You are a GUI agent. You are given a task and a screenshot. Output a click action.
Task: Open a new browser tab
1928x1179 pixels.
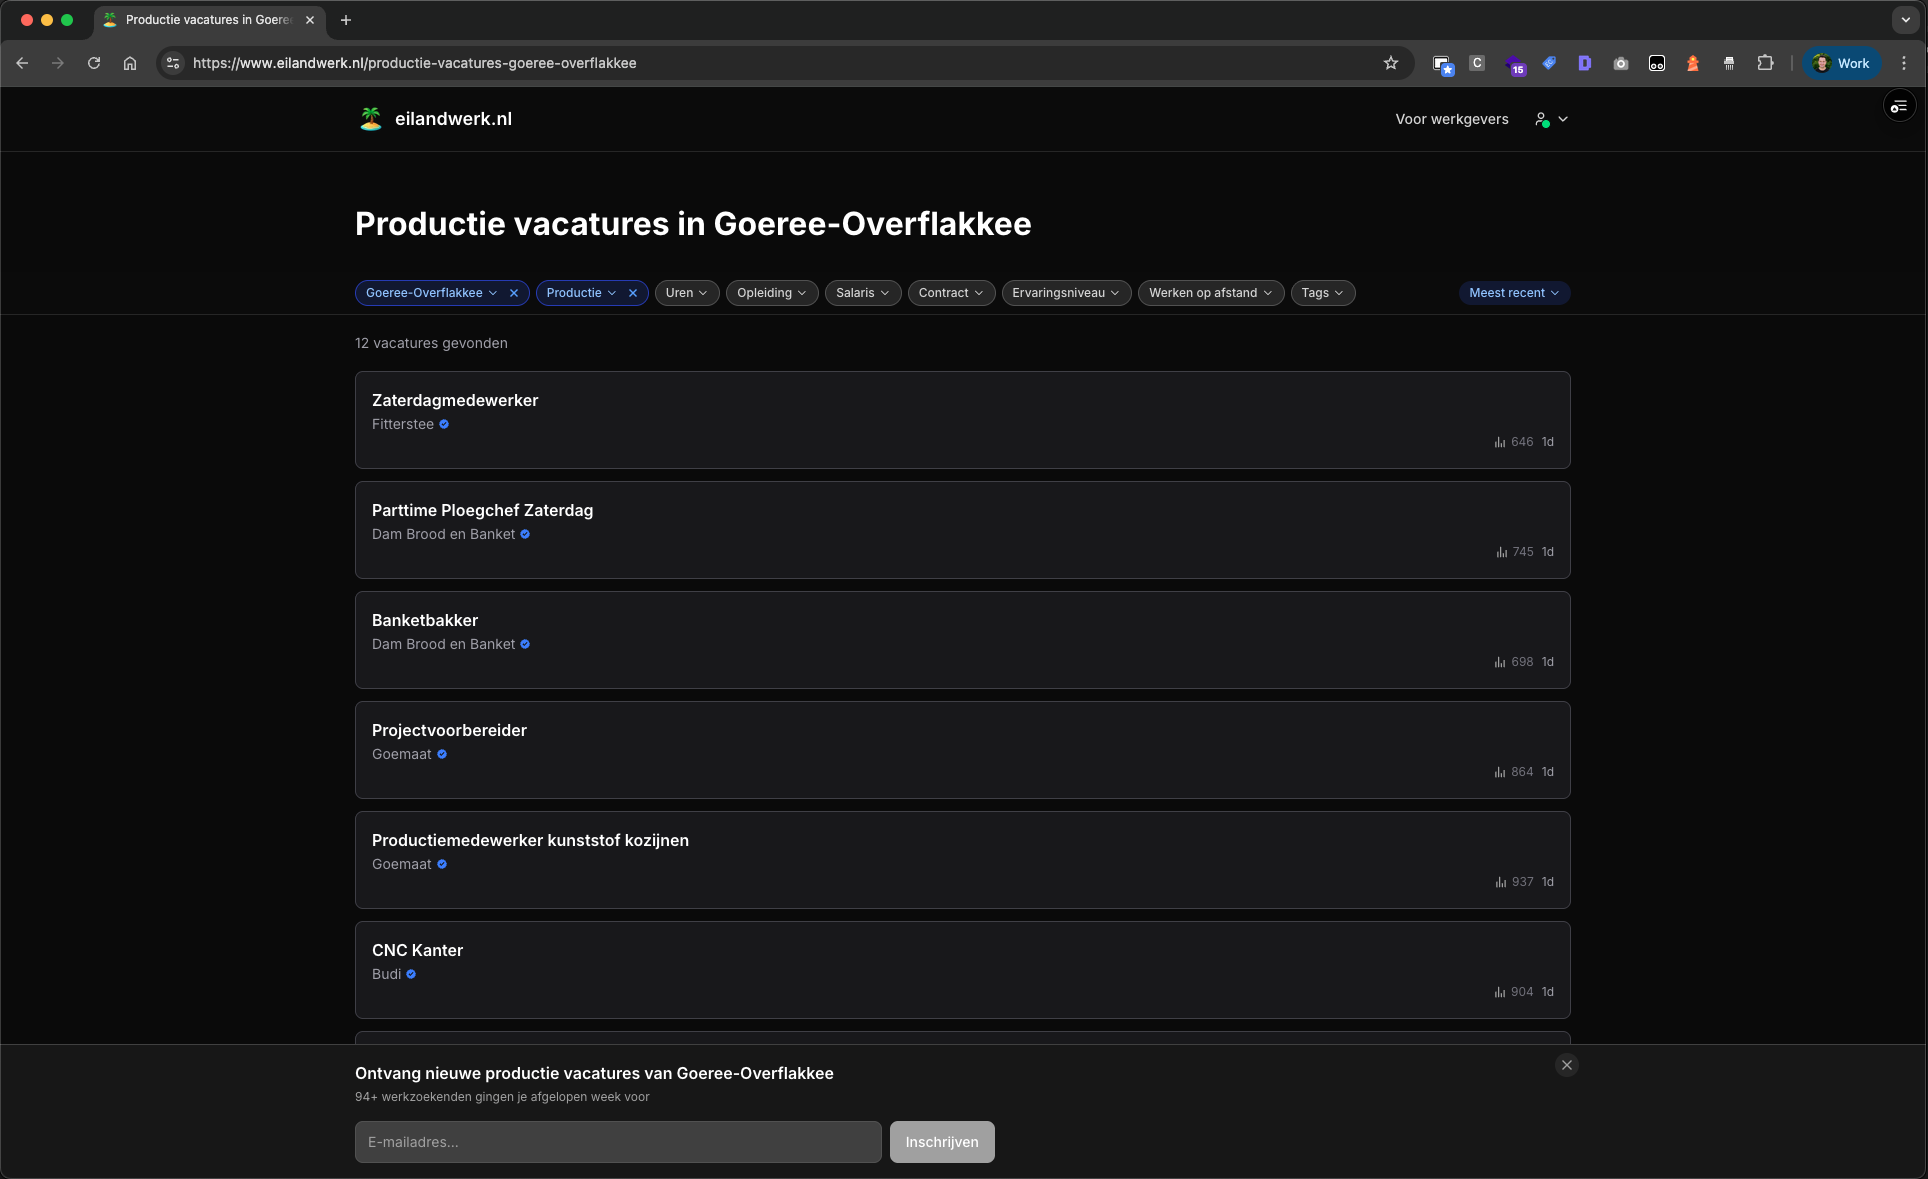click(x=346, y=20)
